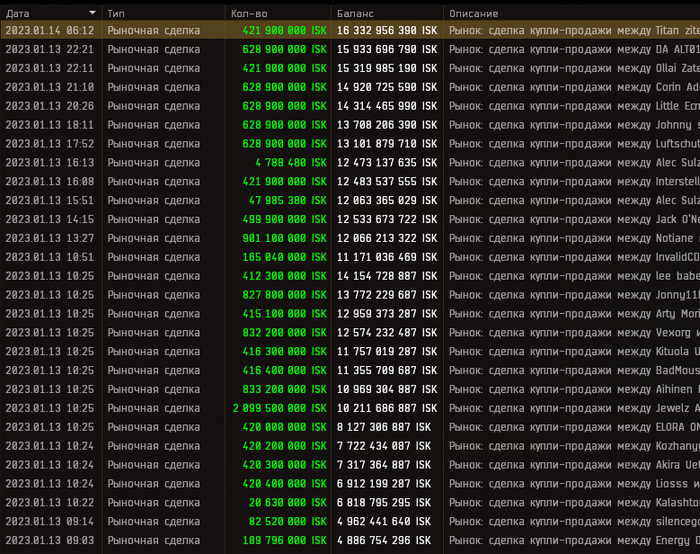Click balance 14 154 728 887 ISK

tap(387, 276)
